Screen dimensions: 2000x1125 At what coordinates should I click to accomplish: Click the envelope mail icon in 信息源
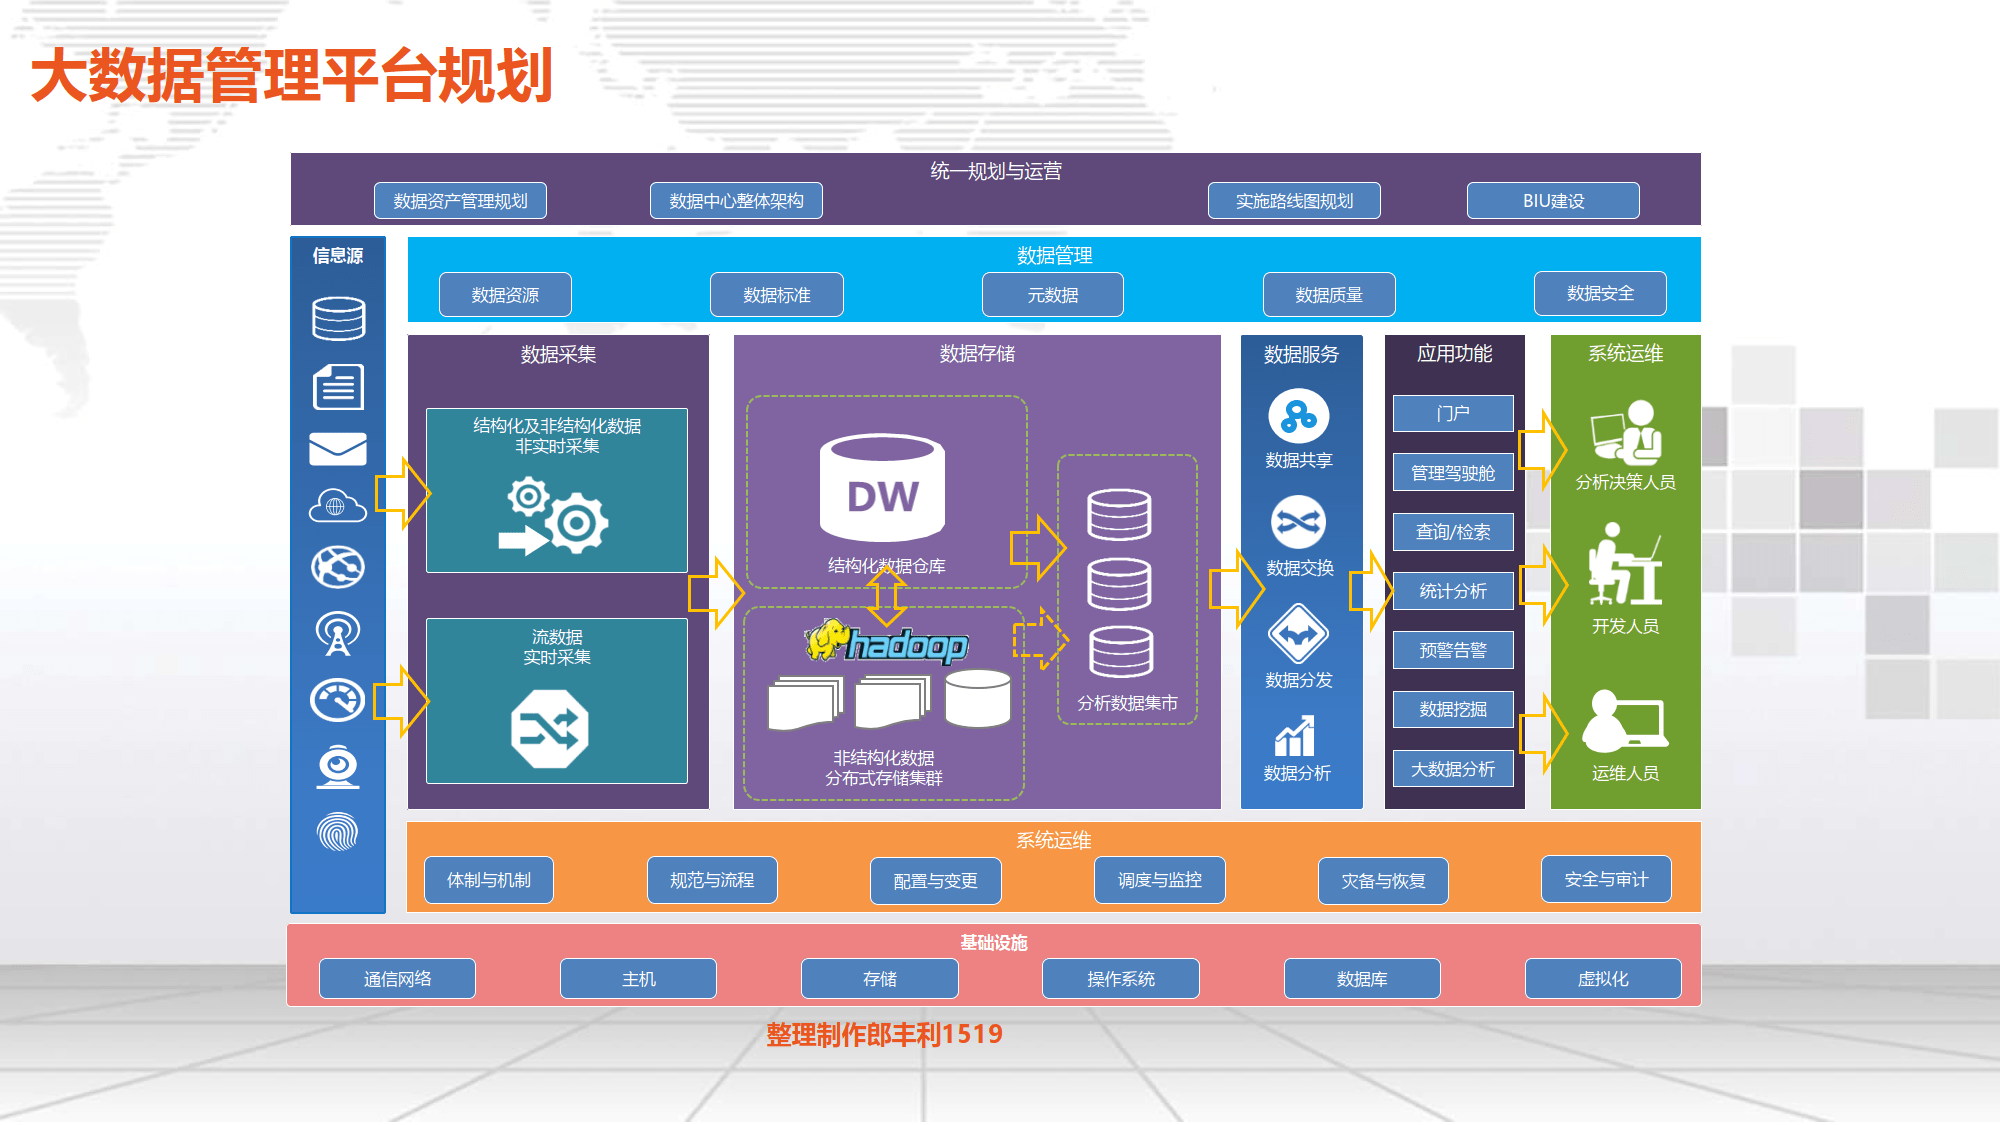point(338,449)
